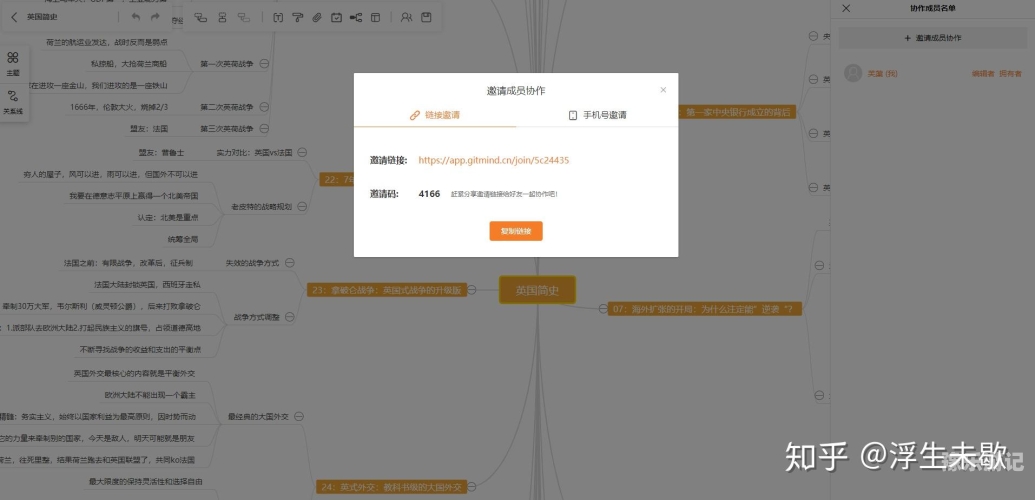Select node 法国大陆封锁英国，西班牙走私
The height and width of the screenshot is (500, 1035).
147,285
